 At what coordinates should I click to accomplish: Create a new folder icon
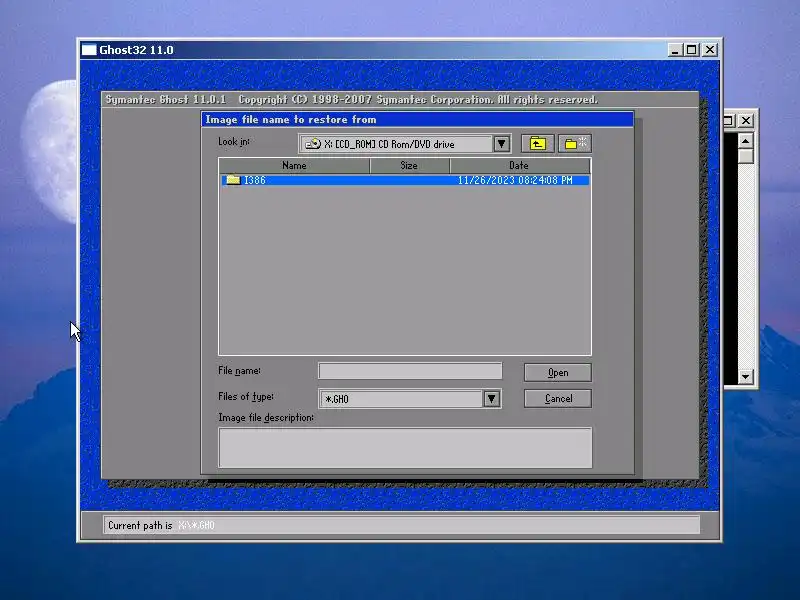coord(575,144)
